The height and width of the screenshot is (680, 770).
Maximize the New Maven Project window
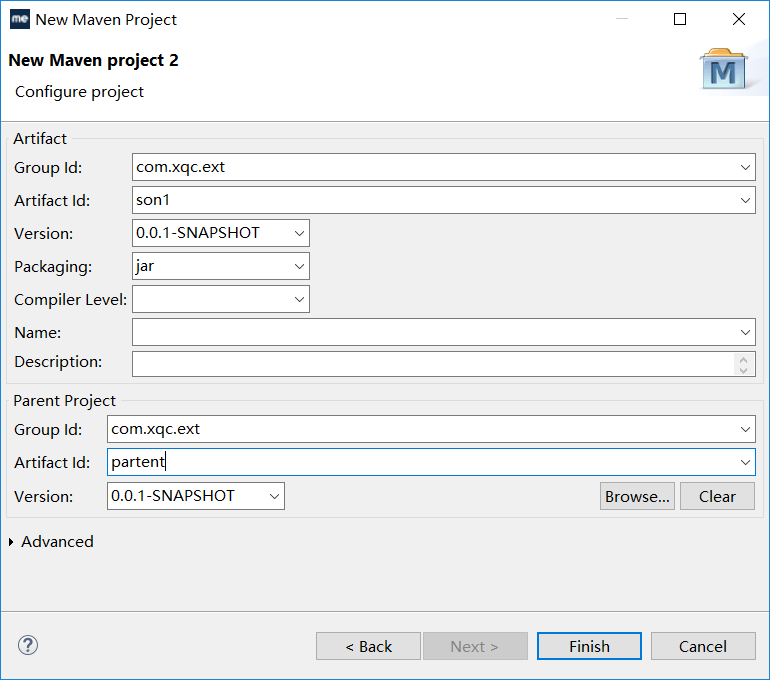click(680, 19)
